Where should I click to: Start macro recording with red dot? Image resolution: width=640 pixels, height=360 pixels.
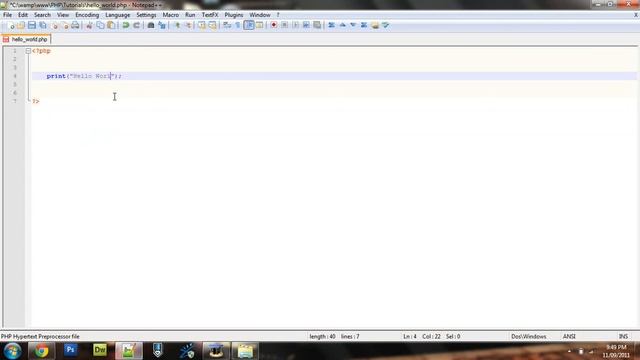pos(273,25)
